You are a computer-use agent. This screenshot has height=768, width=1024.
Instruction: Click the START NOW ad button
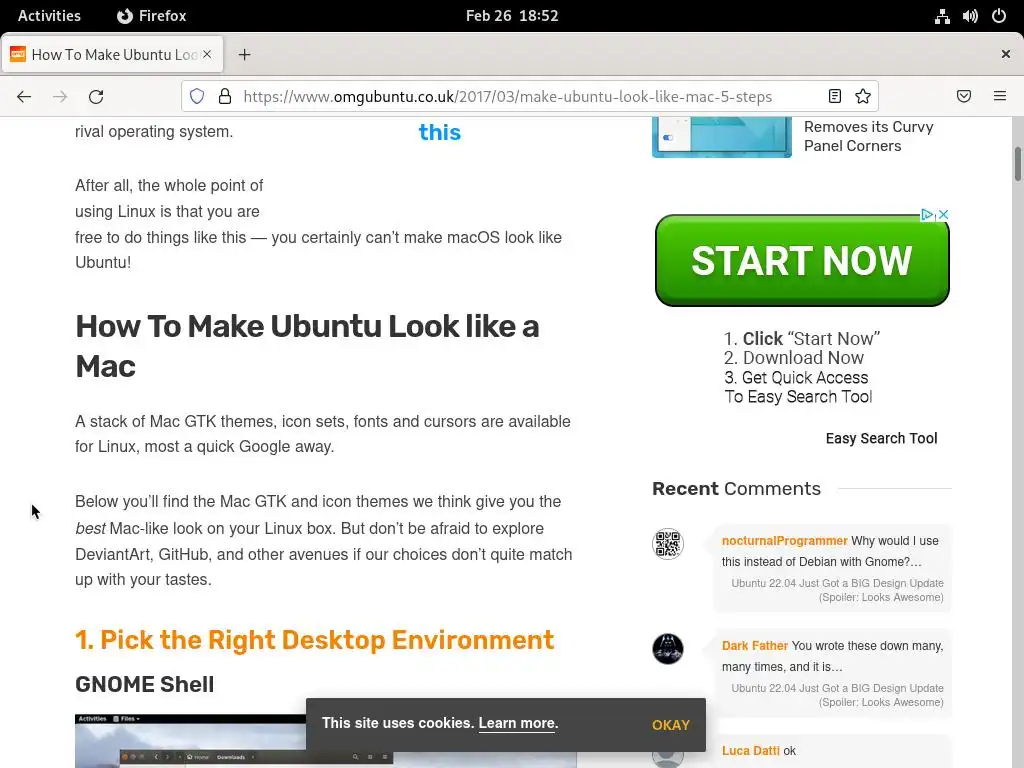[802, 261]
